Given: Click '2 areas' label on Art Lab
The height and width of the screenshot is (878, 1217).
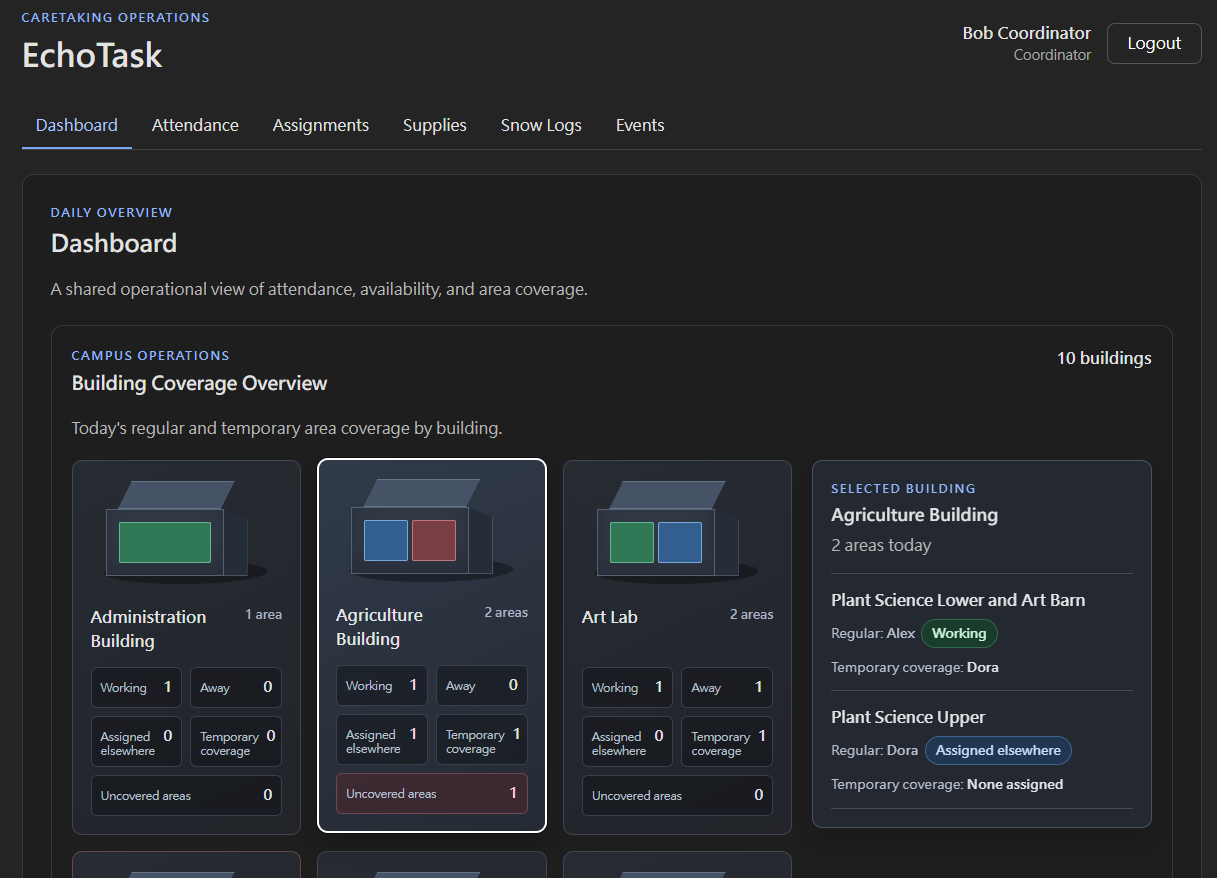Looking at the screenshot, I should (751, 614).
